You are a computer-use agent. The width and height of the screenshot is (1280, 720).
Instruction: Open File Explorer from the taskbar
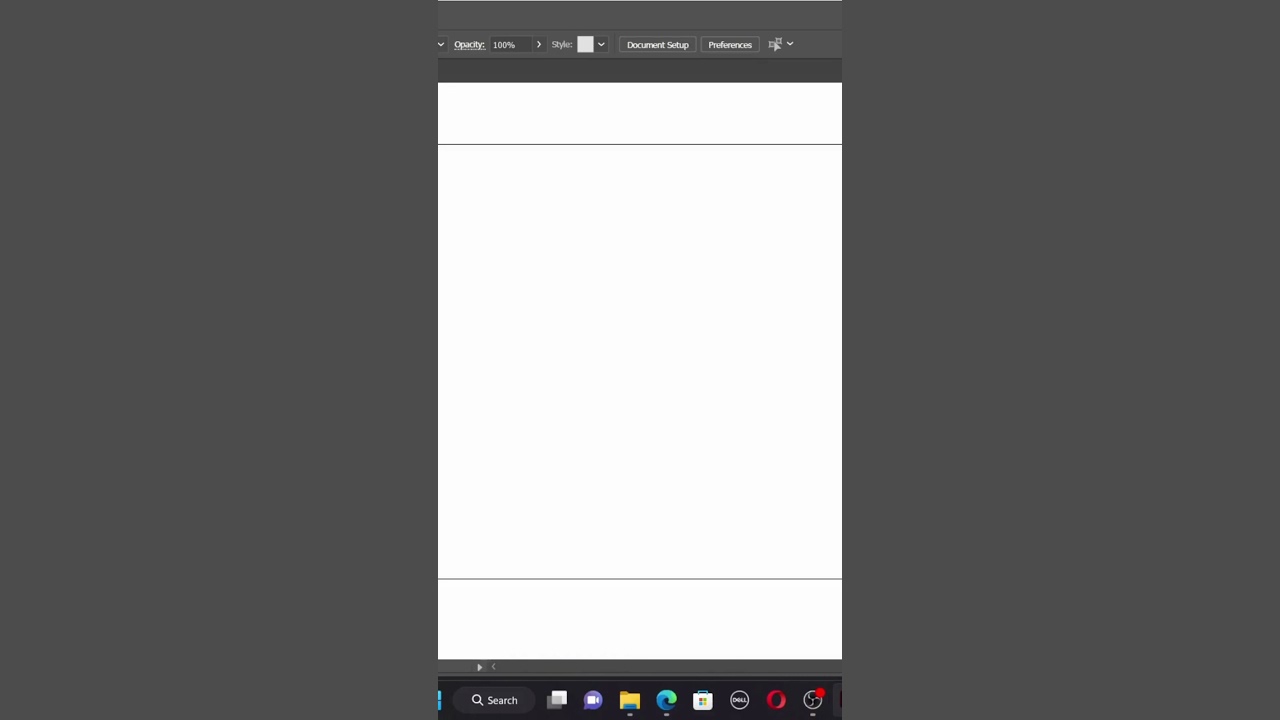[x=630, y=700]
